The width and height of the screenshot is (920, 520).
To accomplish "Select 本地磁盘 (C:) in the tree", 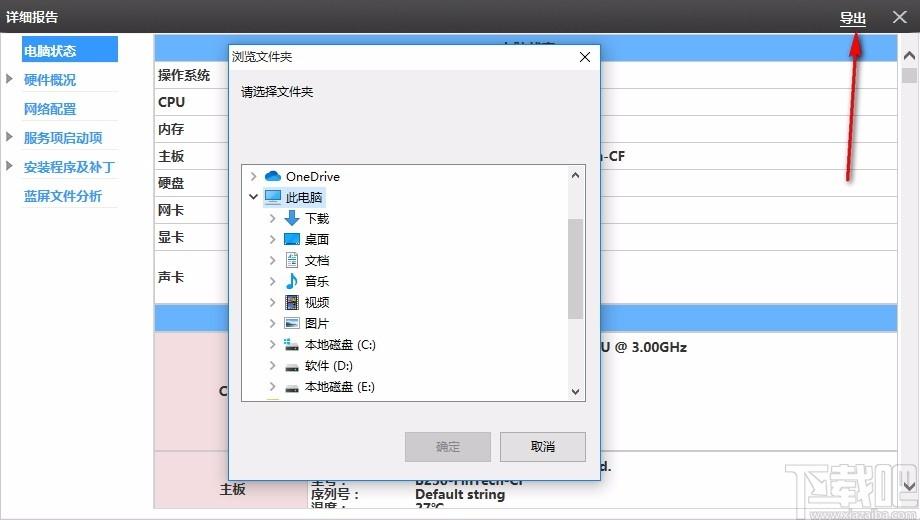I will 340,345.
